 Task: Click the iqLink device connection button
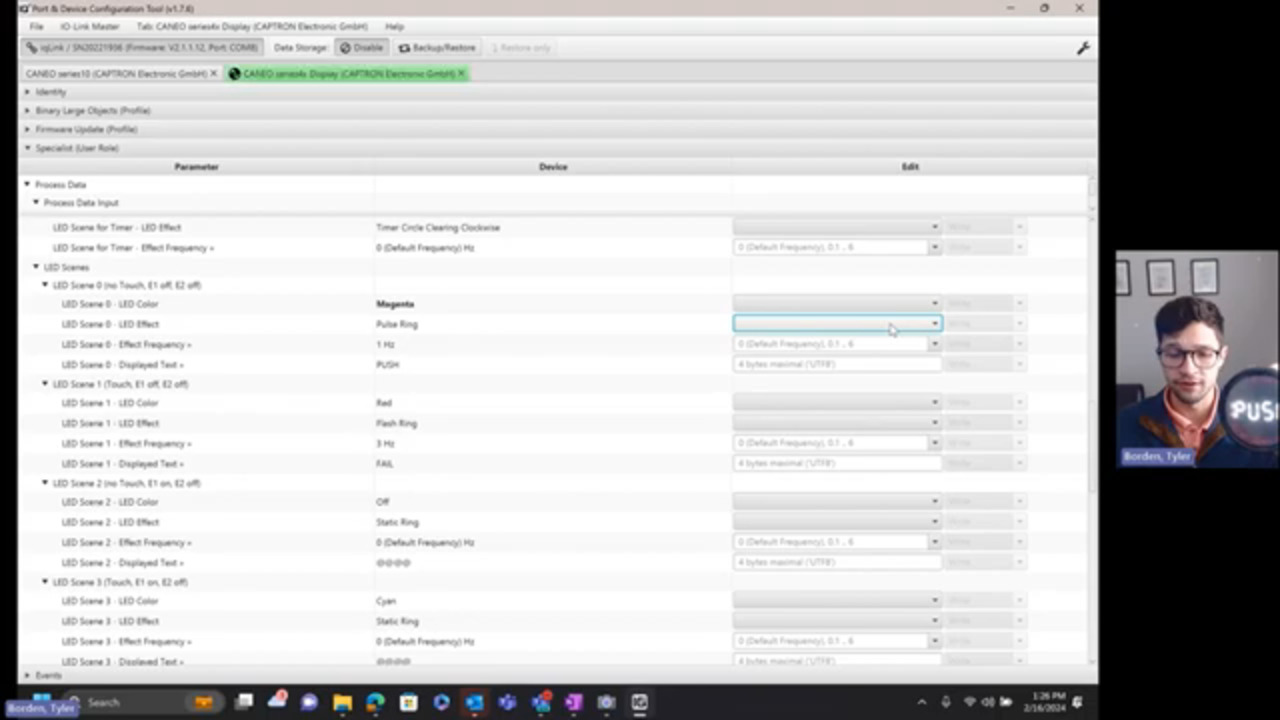(143, 48)
